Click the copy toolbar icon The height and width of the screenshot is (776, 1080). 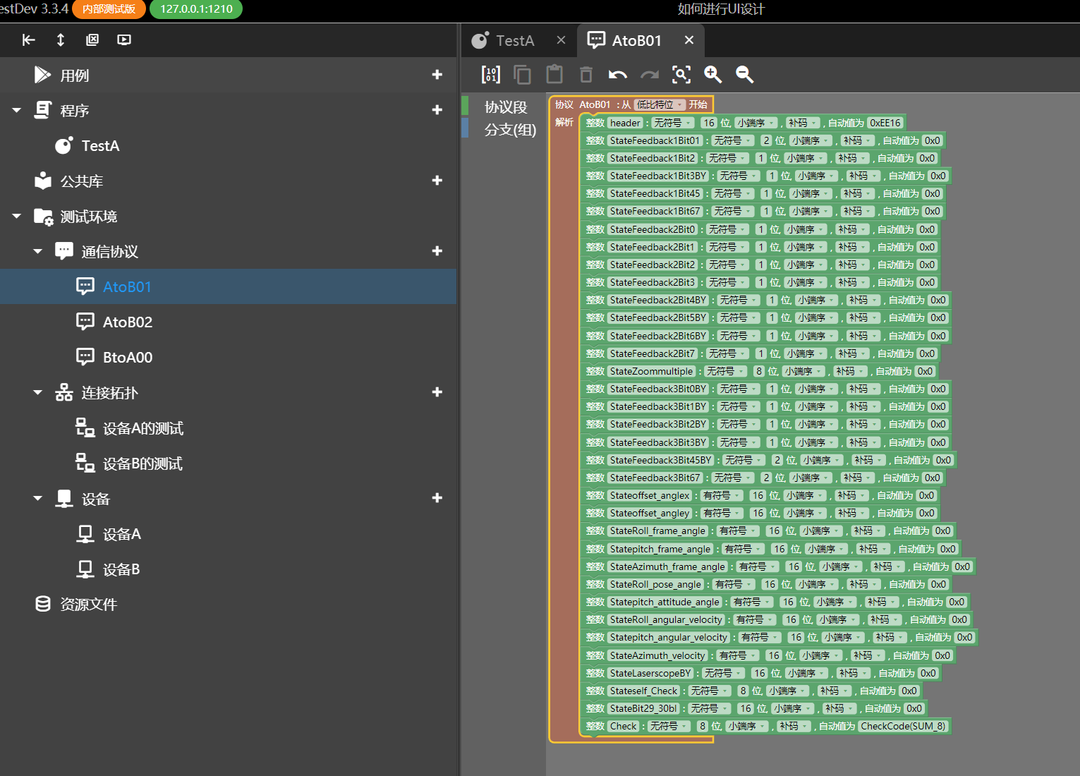coord(523,74)
